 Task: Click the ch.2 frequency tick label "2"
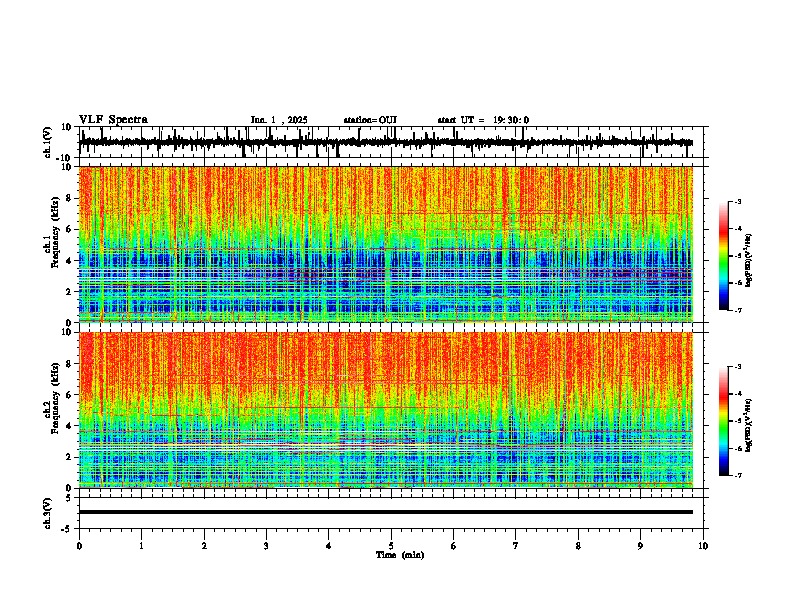click(x=69, y=457)
